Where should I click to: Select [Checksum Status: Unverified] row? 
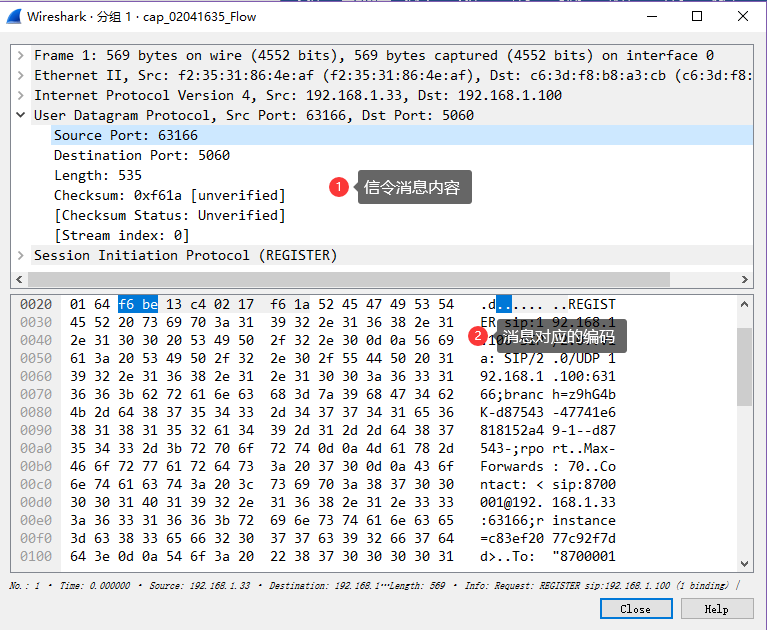(x=402, y=216)
